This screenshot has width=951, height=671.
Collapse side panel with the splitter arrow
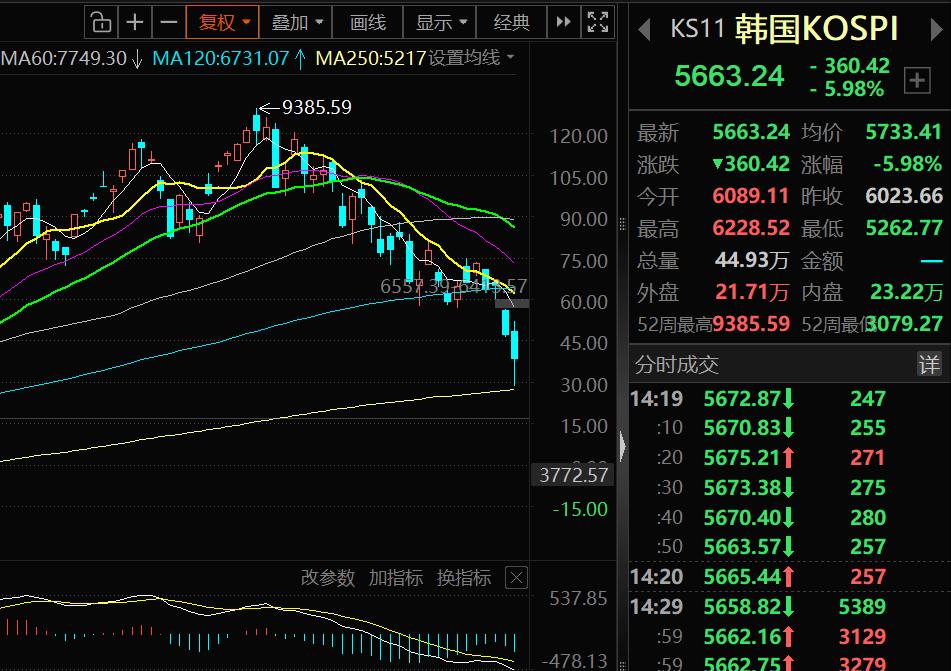click(x=623, y=447)
